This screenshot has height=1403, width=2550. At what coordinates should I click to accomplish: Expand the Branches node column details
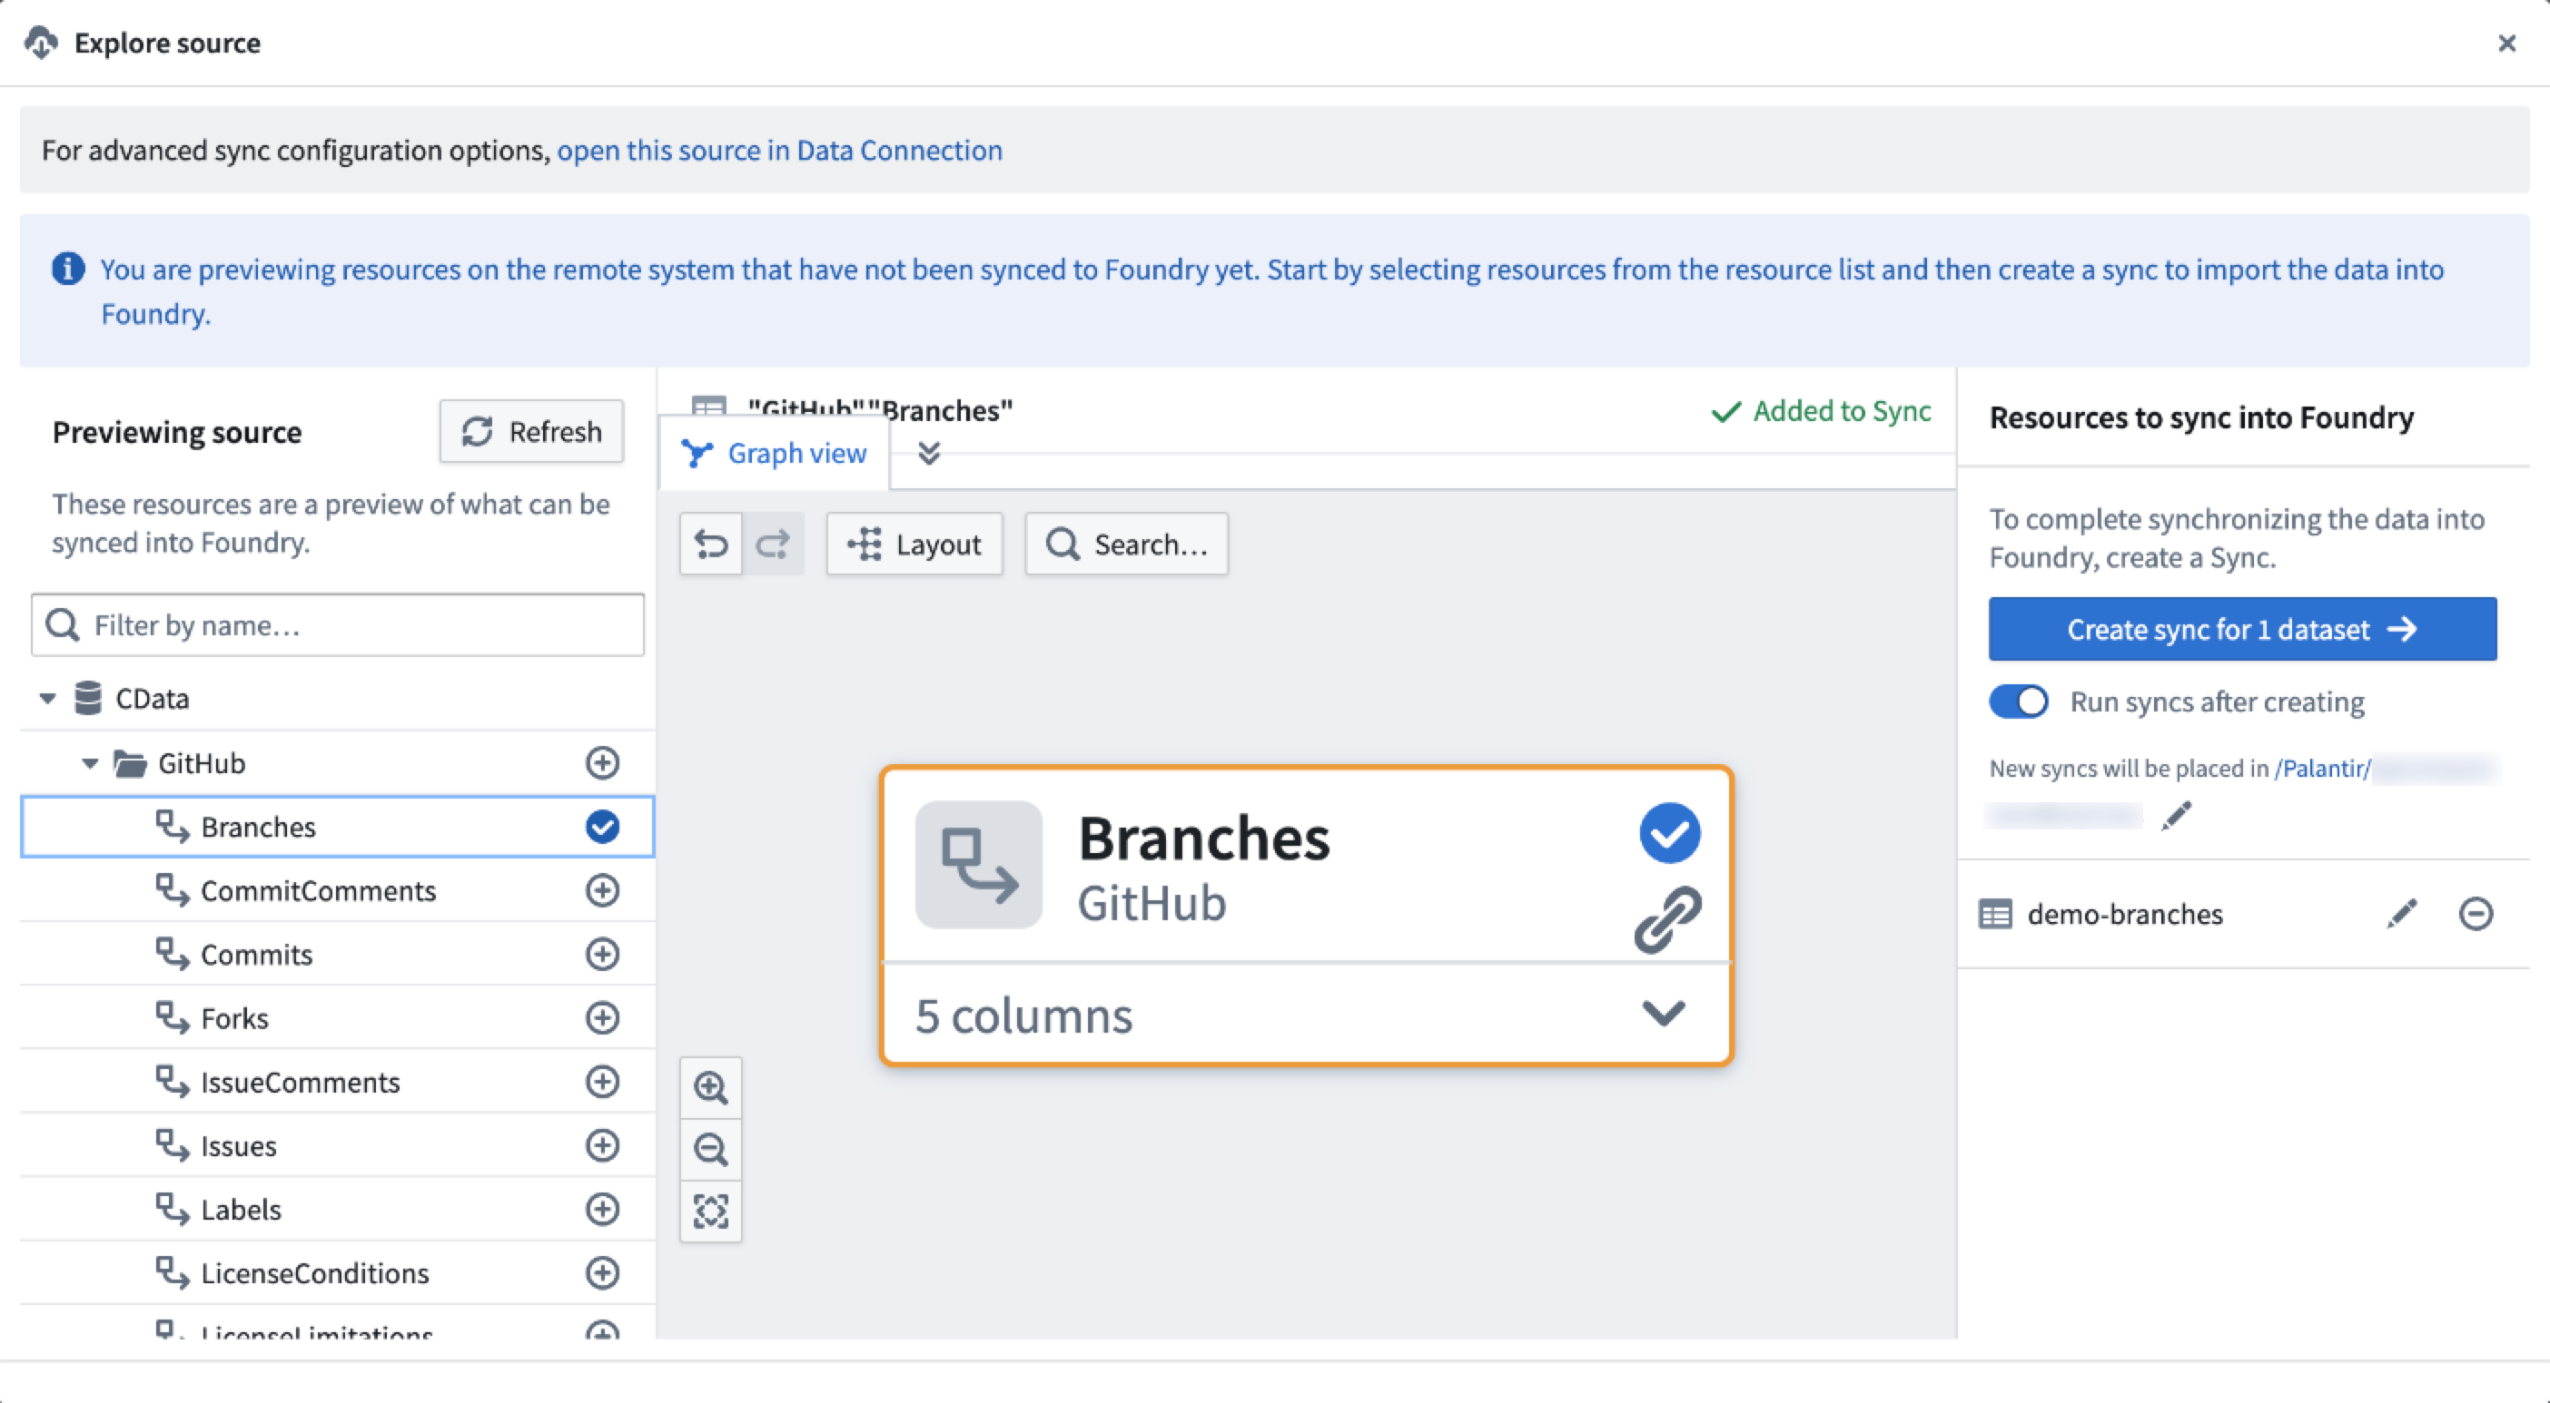[1662, 1014]
